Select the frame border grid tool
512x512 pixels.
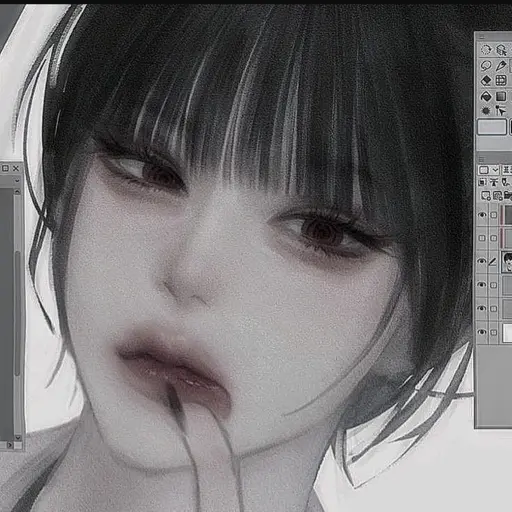(x=501, y=80)
